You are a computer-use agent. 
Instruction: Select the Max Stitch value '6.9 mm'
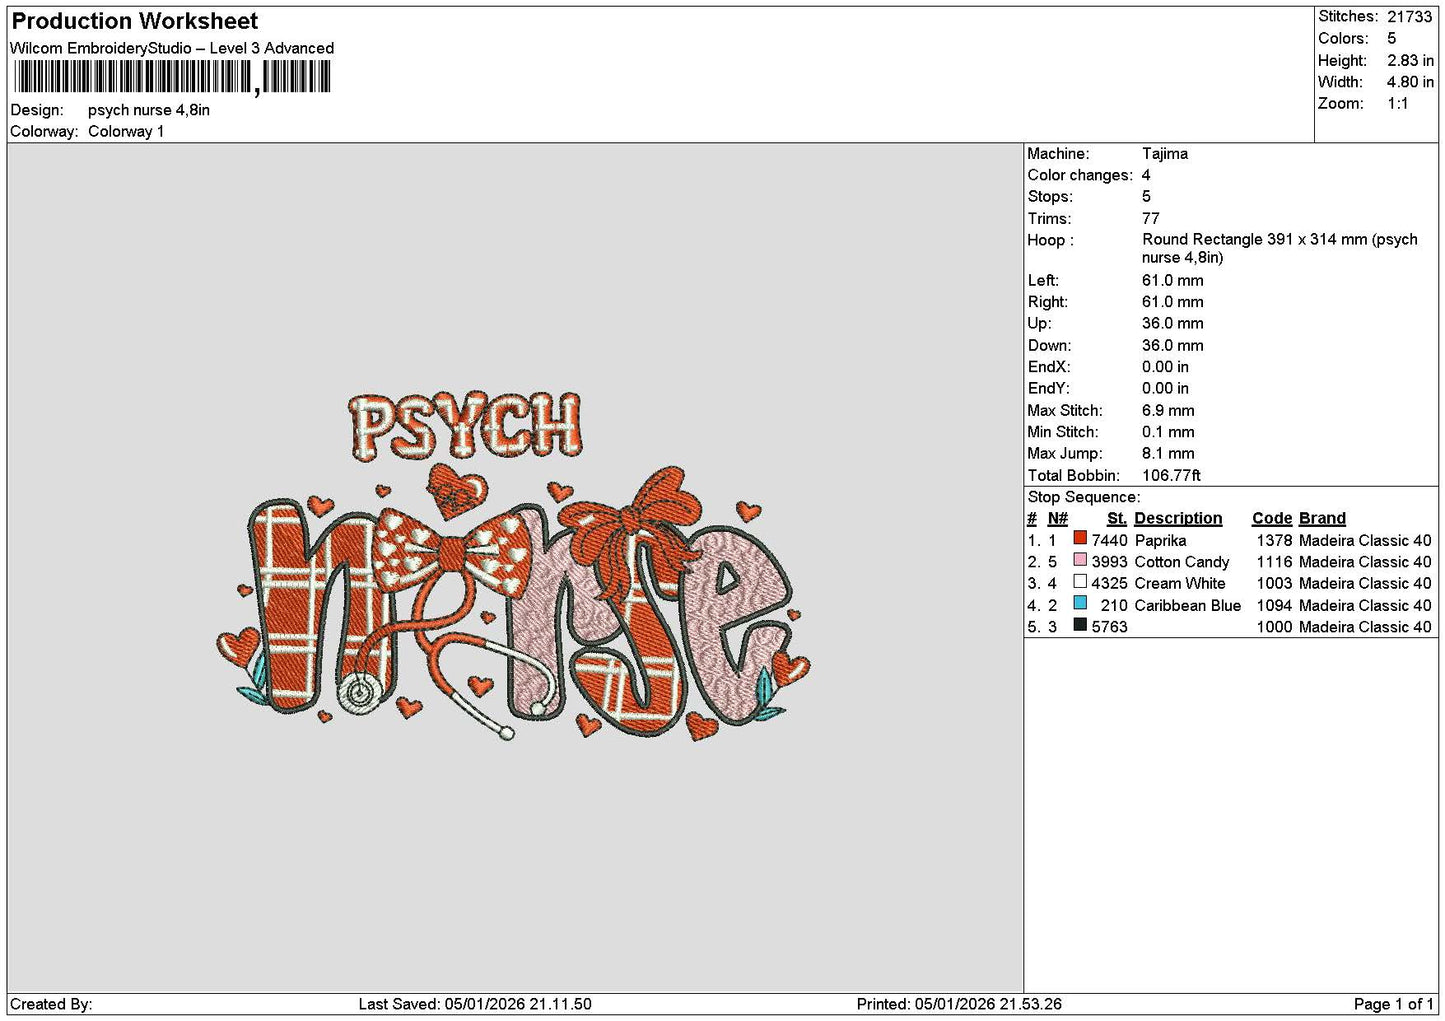pos(1168,410)
